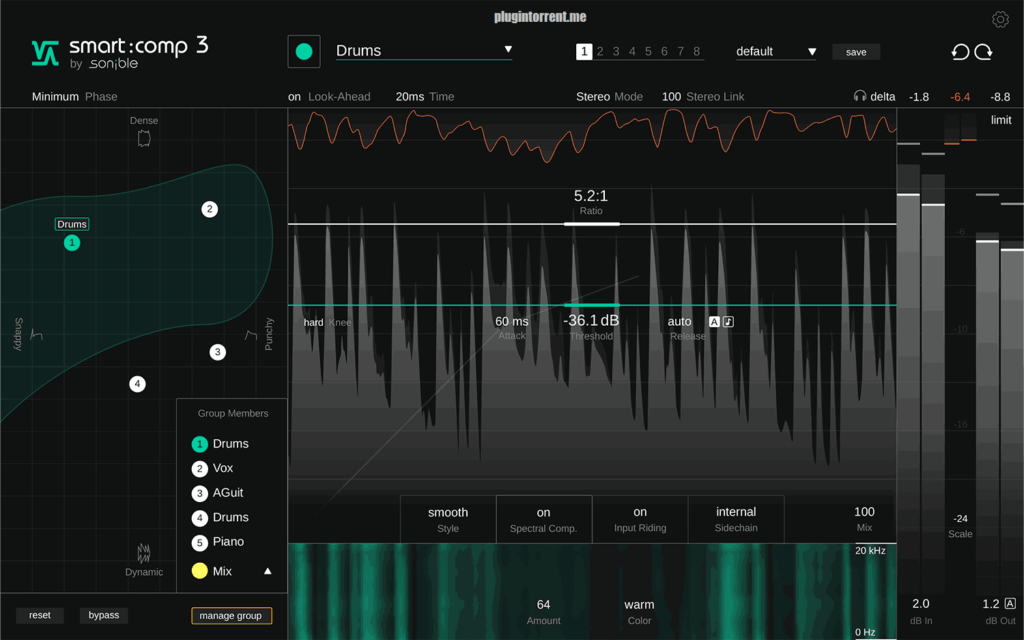Select state slot 8

(697, 52)
